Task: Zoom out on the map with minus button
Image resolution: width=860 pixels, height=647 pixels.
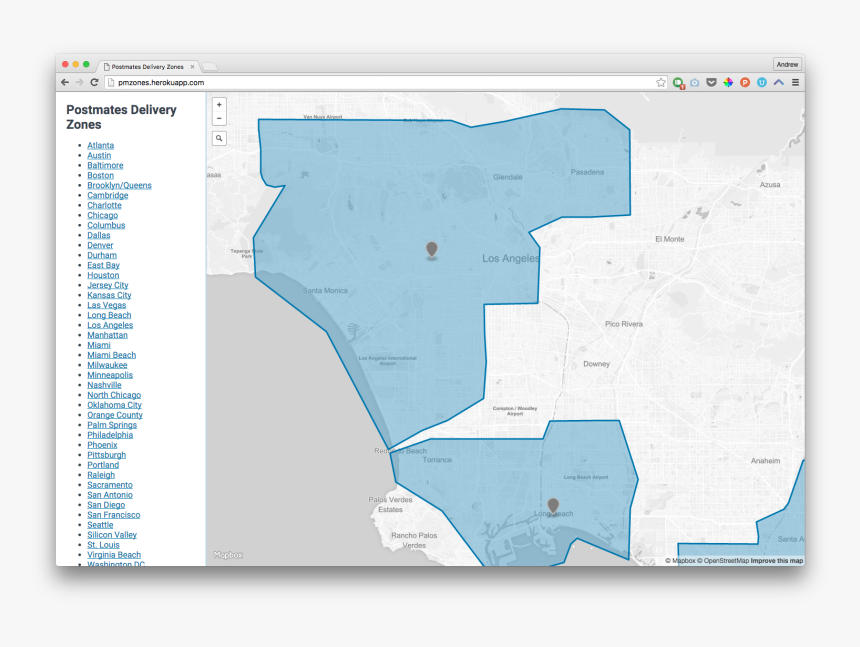Action: click(219, 118)
